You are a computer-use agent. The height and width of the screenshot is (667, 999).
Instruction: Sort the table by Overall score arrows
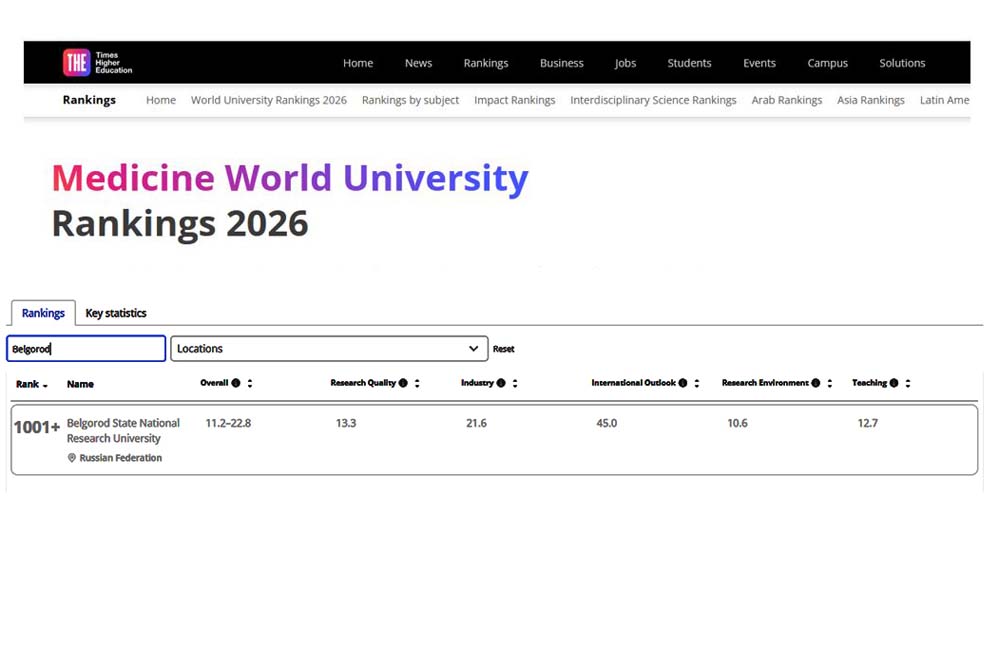click(x=250, y=383)
